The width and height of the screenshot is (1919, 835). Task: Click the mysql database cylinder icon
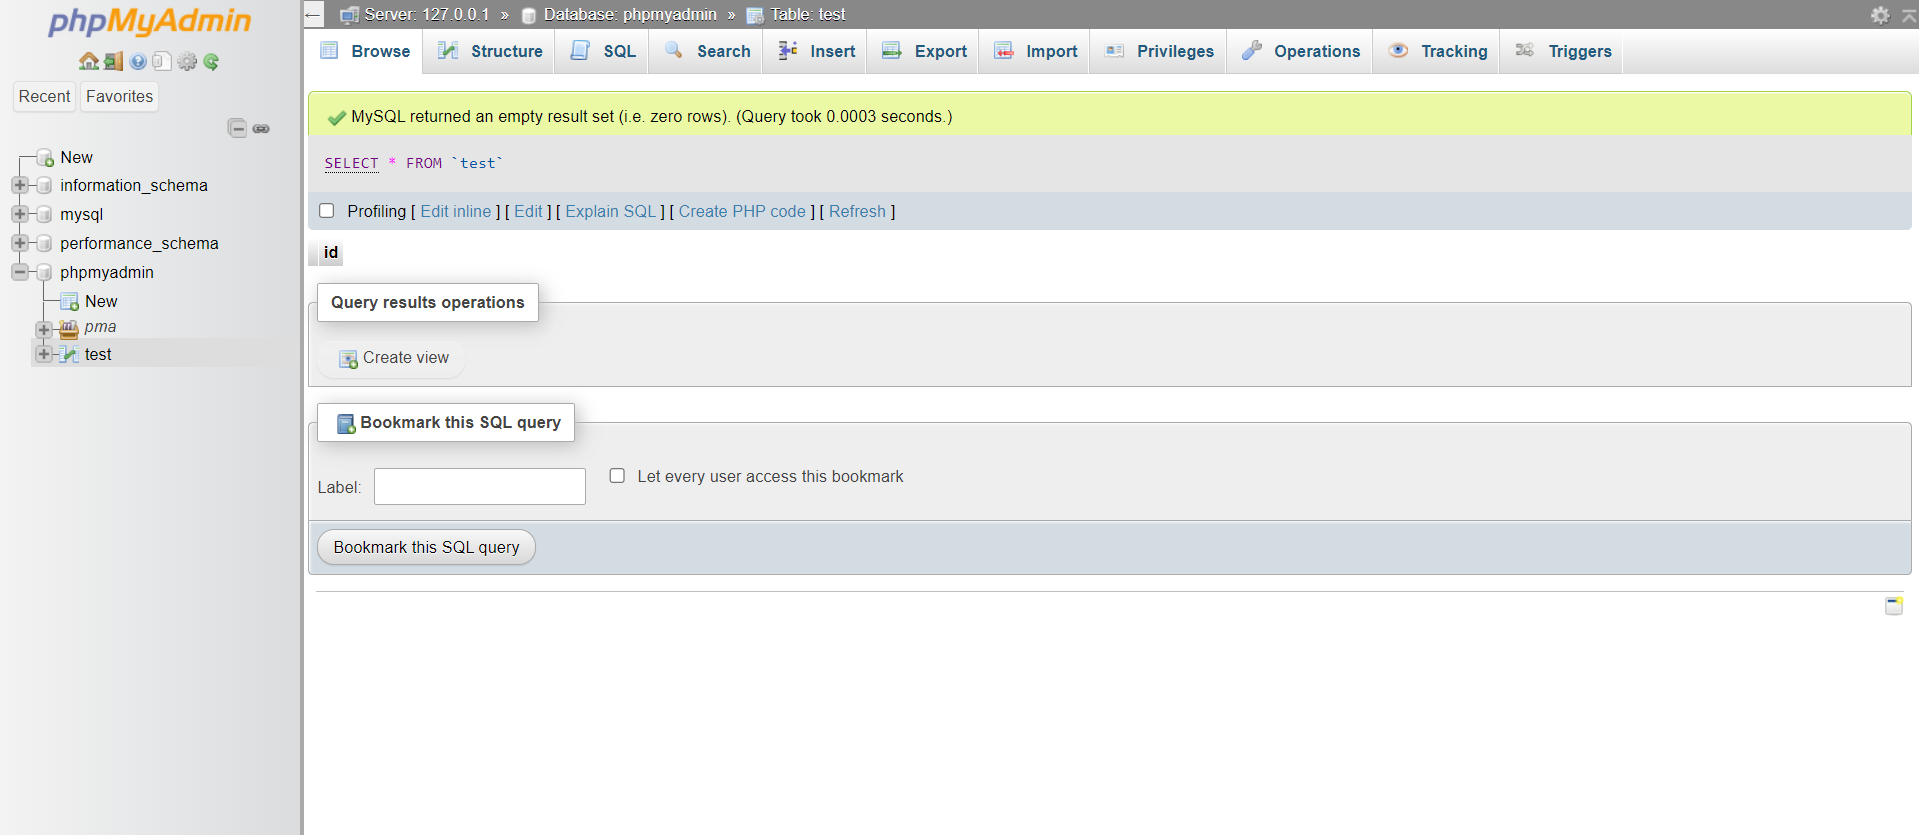click(x=44, y=215)
